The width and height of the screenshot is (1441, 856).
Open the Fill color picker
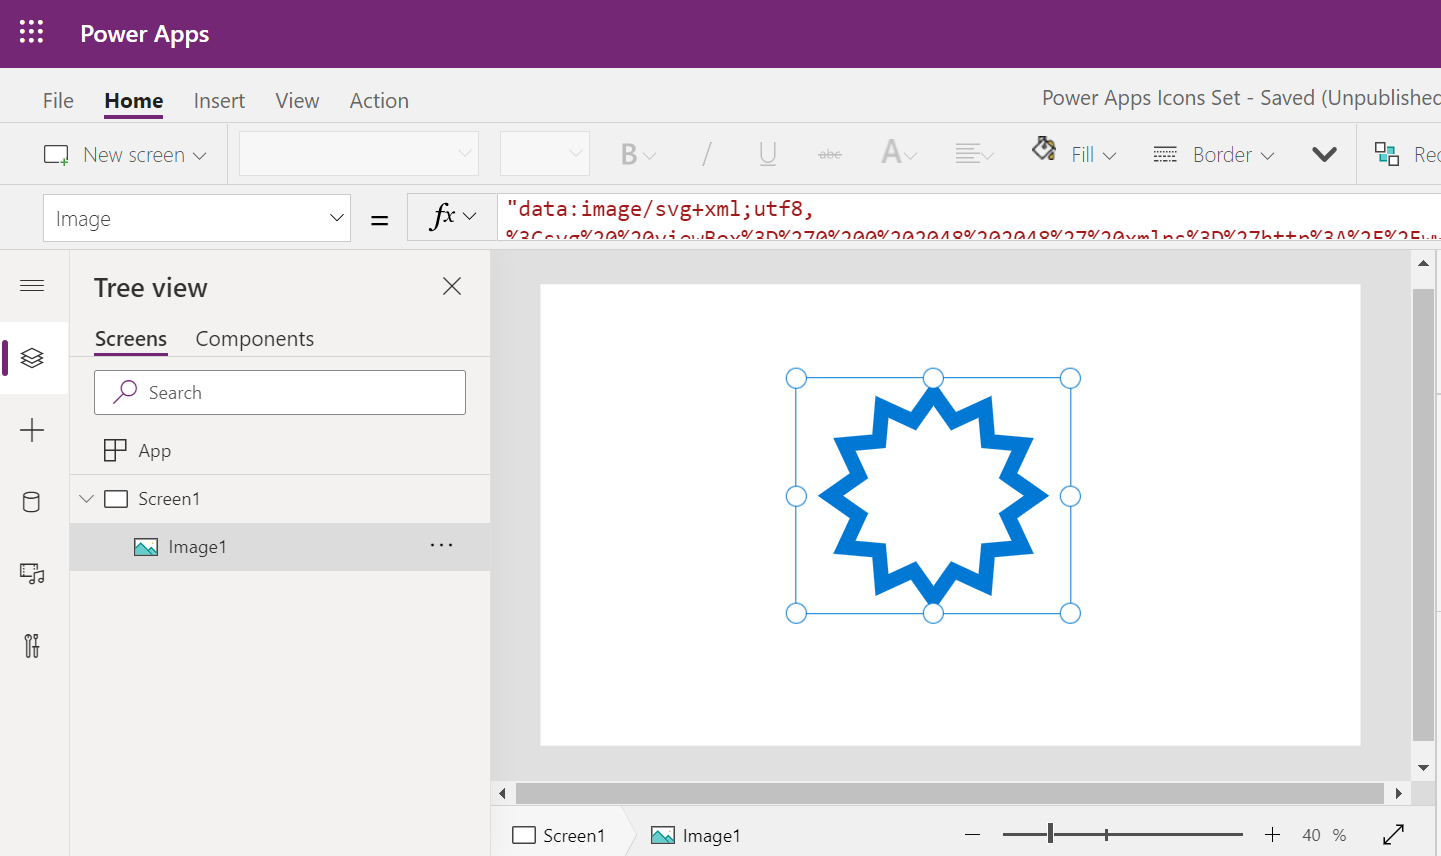point(1074,154)
